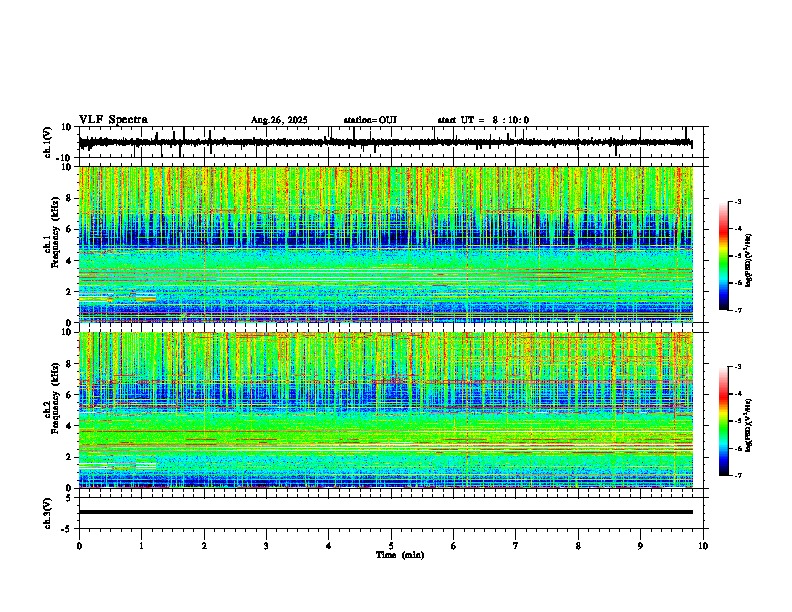The image size is (792, 612).
Task: Click the "5" tick on the ch.3(V) axis
Action: (69, 498)
